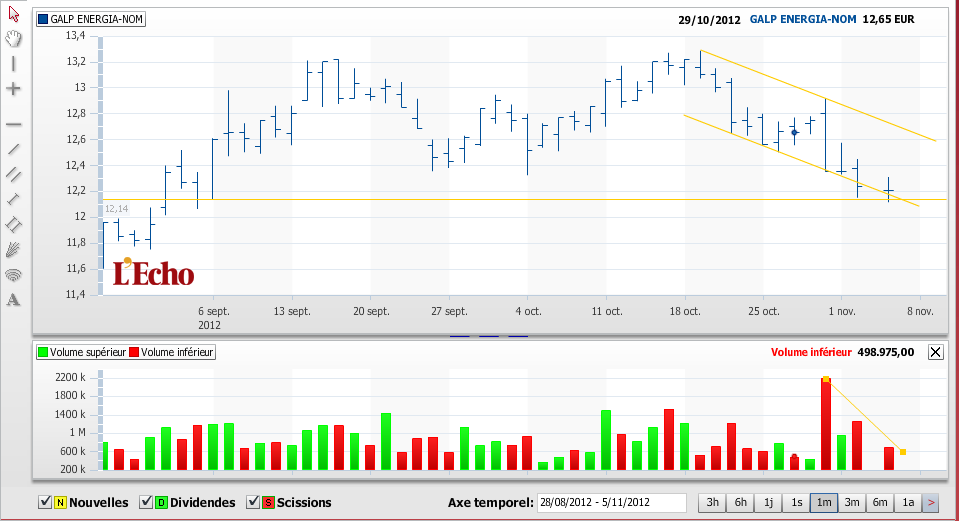The image size is (959, 521).
Task: Toggle the Scissions checkbox
Action: (253, 502)
